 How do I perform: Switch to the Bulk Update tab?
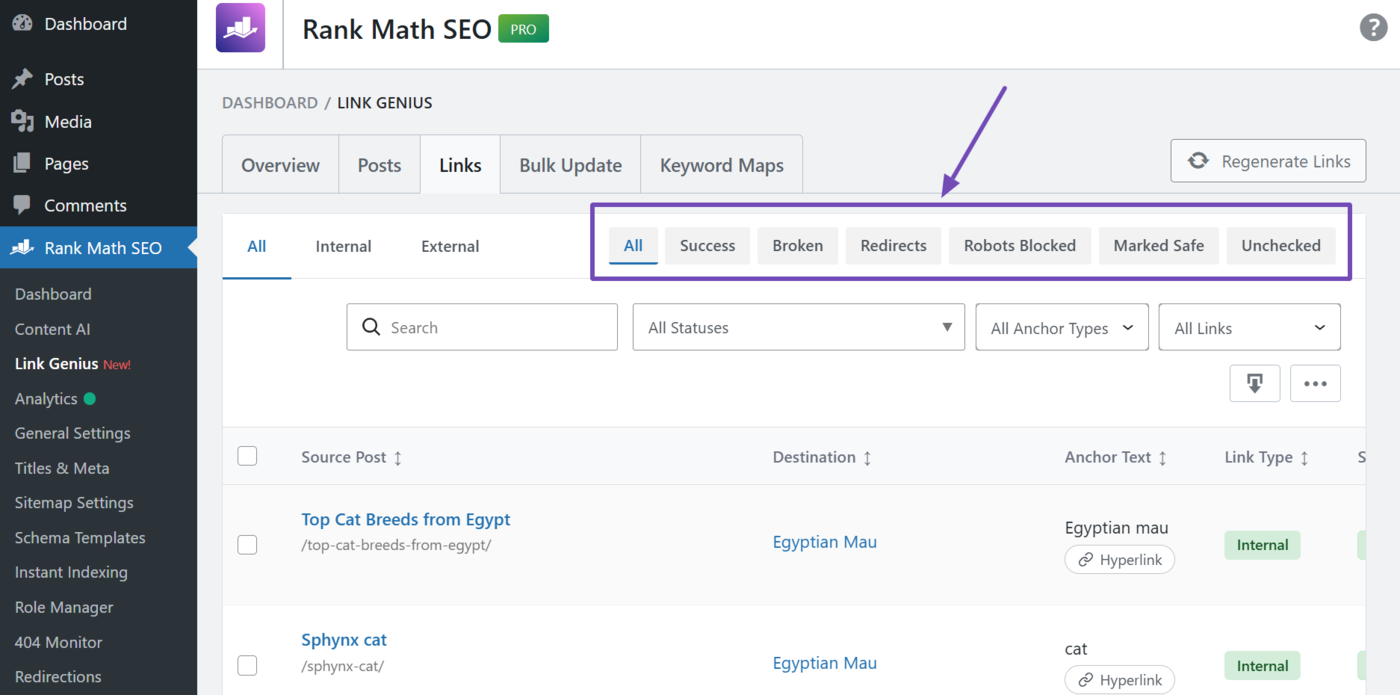[x=569, y=164]
